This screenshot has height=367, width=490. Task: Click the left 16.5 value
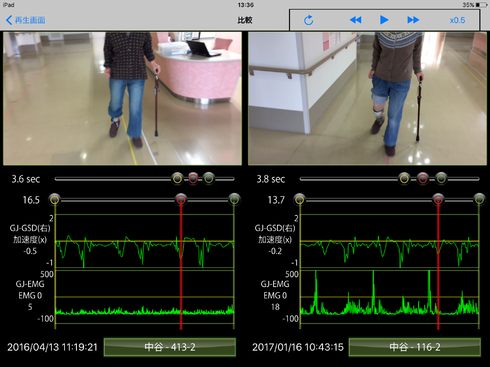pyautogui.click(x=31, y=200)
